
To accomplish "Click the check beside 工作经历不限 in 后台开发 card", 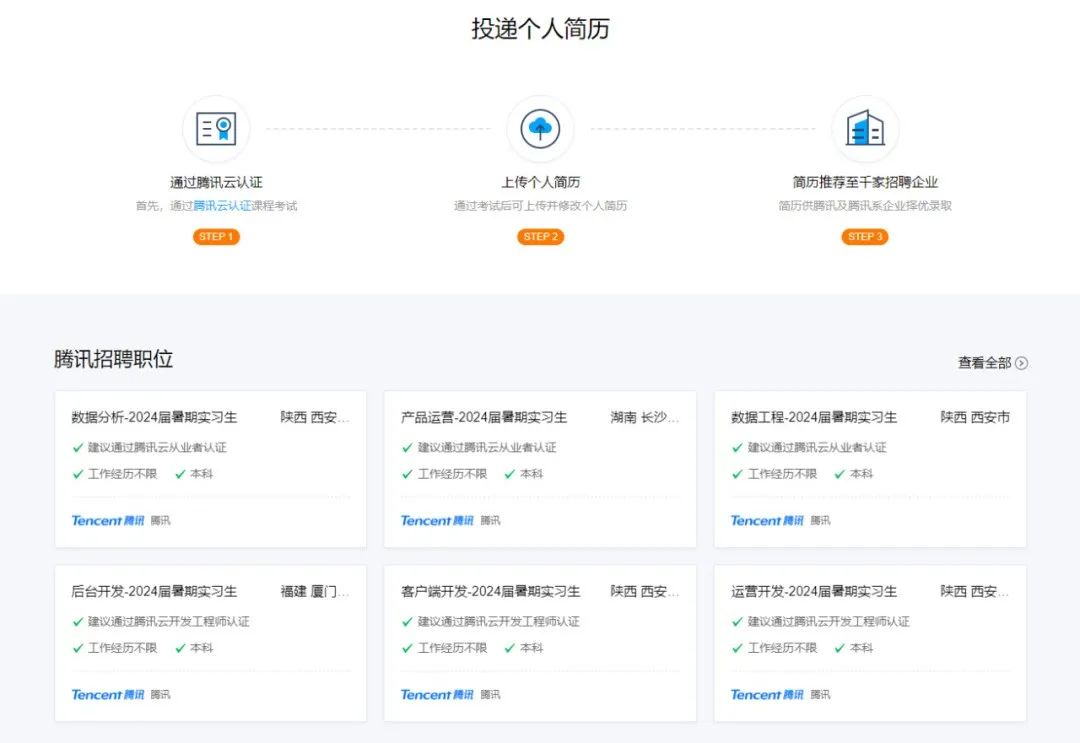I will point(78,649).
